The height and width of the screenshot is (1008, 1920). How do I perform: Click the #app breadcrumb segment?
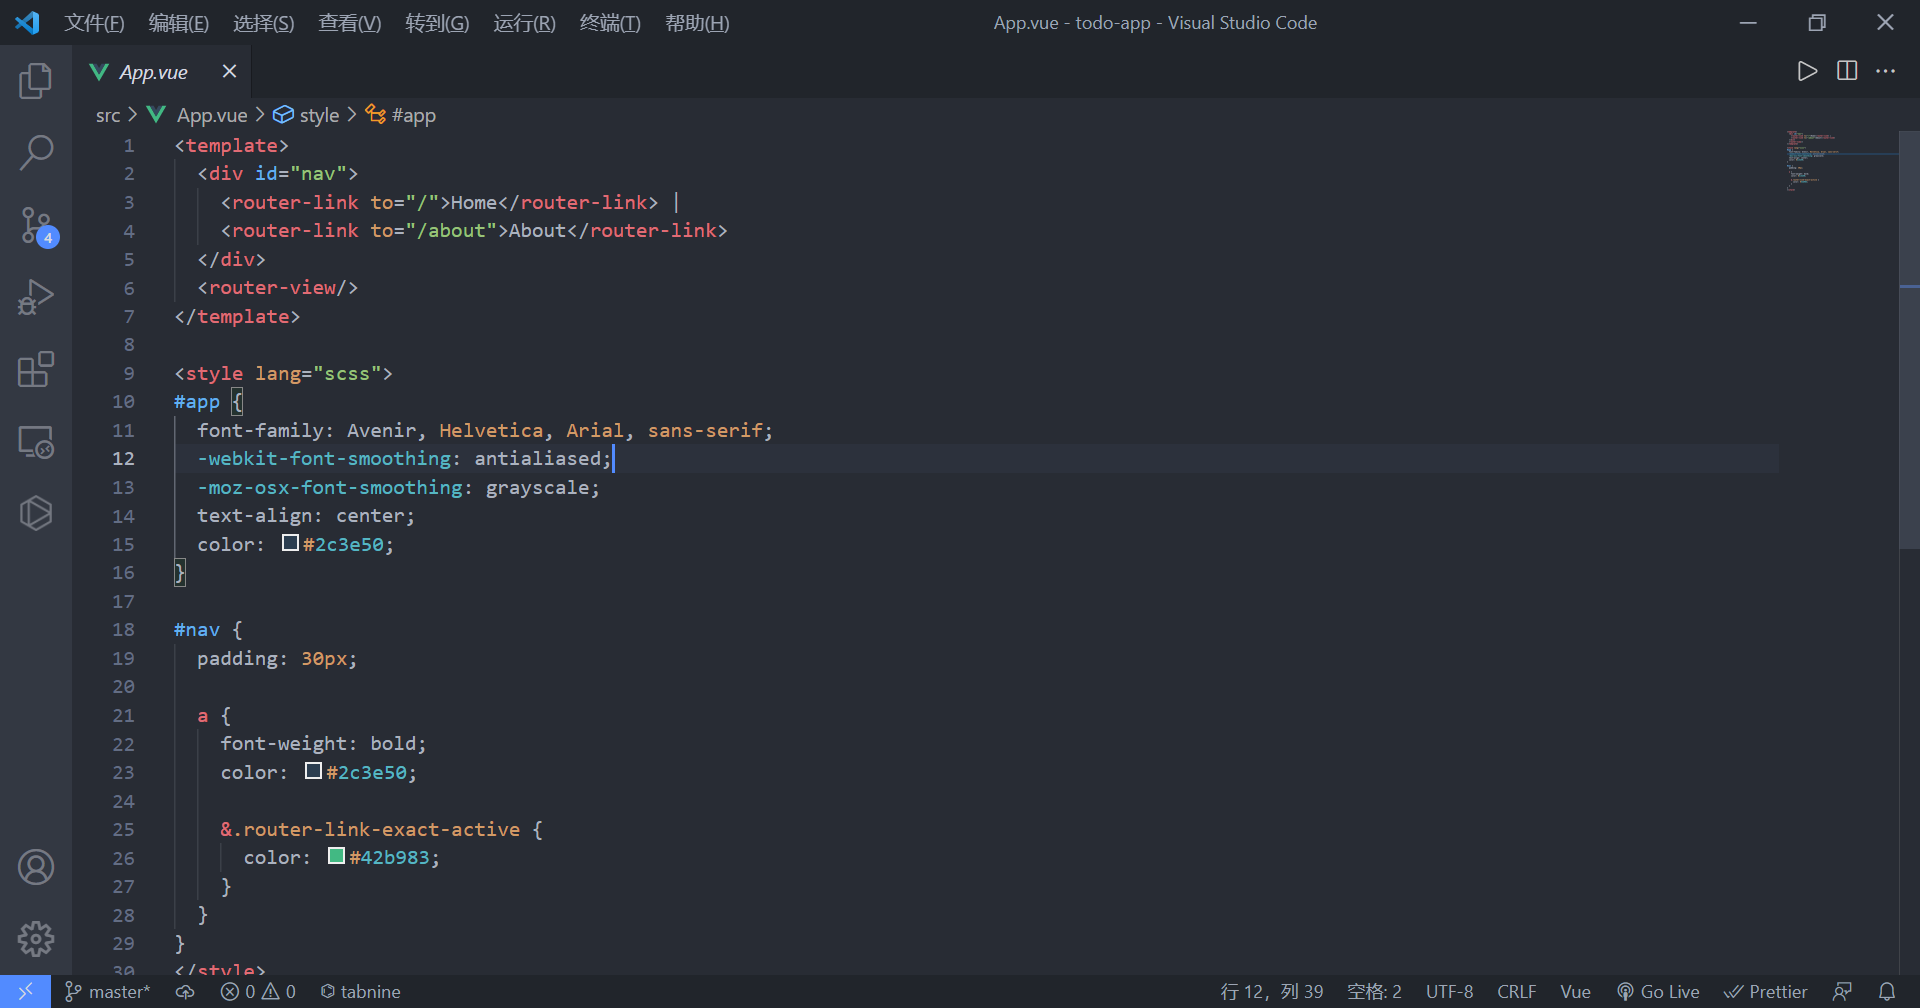tap(413, 115)
